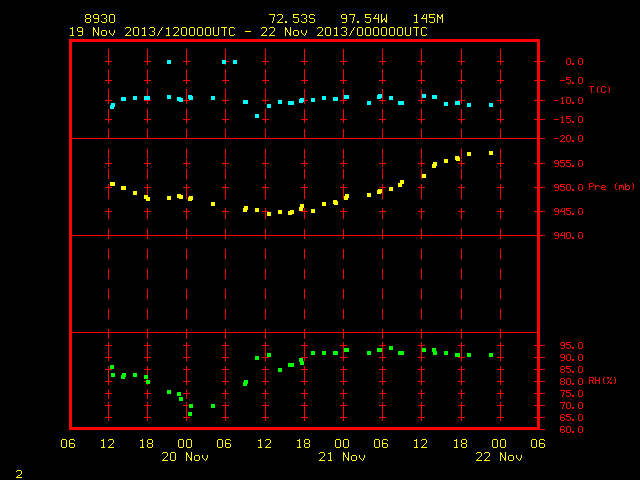Click the lowest cyan temperature point near -14

click(257, 116)
